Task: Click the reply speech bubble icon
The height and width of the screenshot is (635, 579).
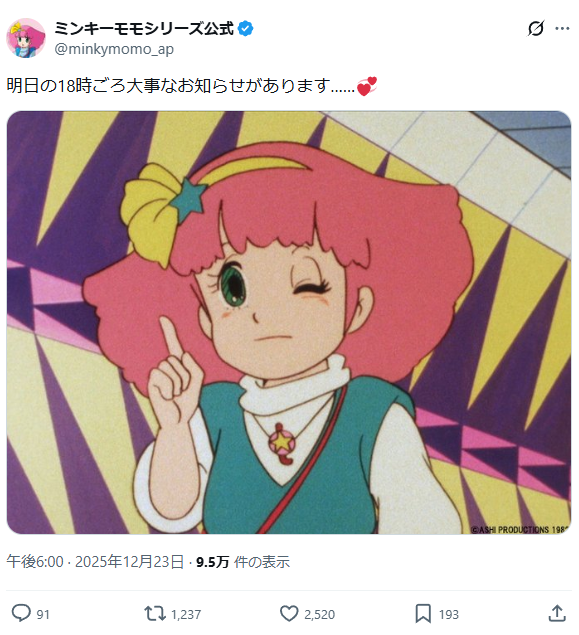Action: (21, 613)
